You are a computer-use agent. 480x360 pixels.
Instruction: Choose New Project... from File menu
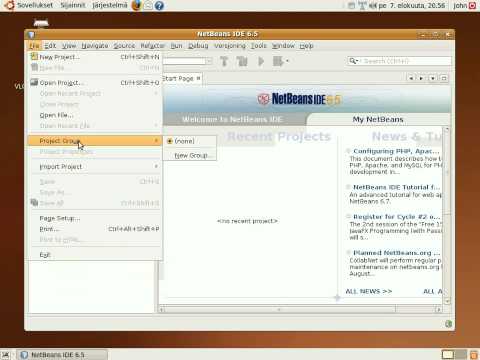click(x=95, y=57)
